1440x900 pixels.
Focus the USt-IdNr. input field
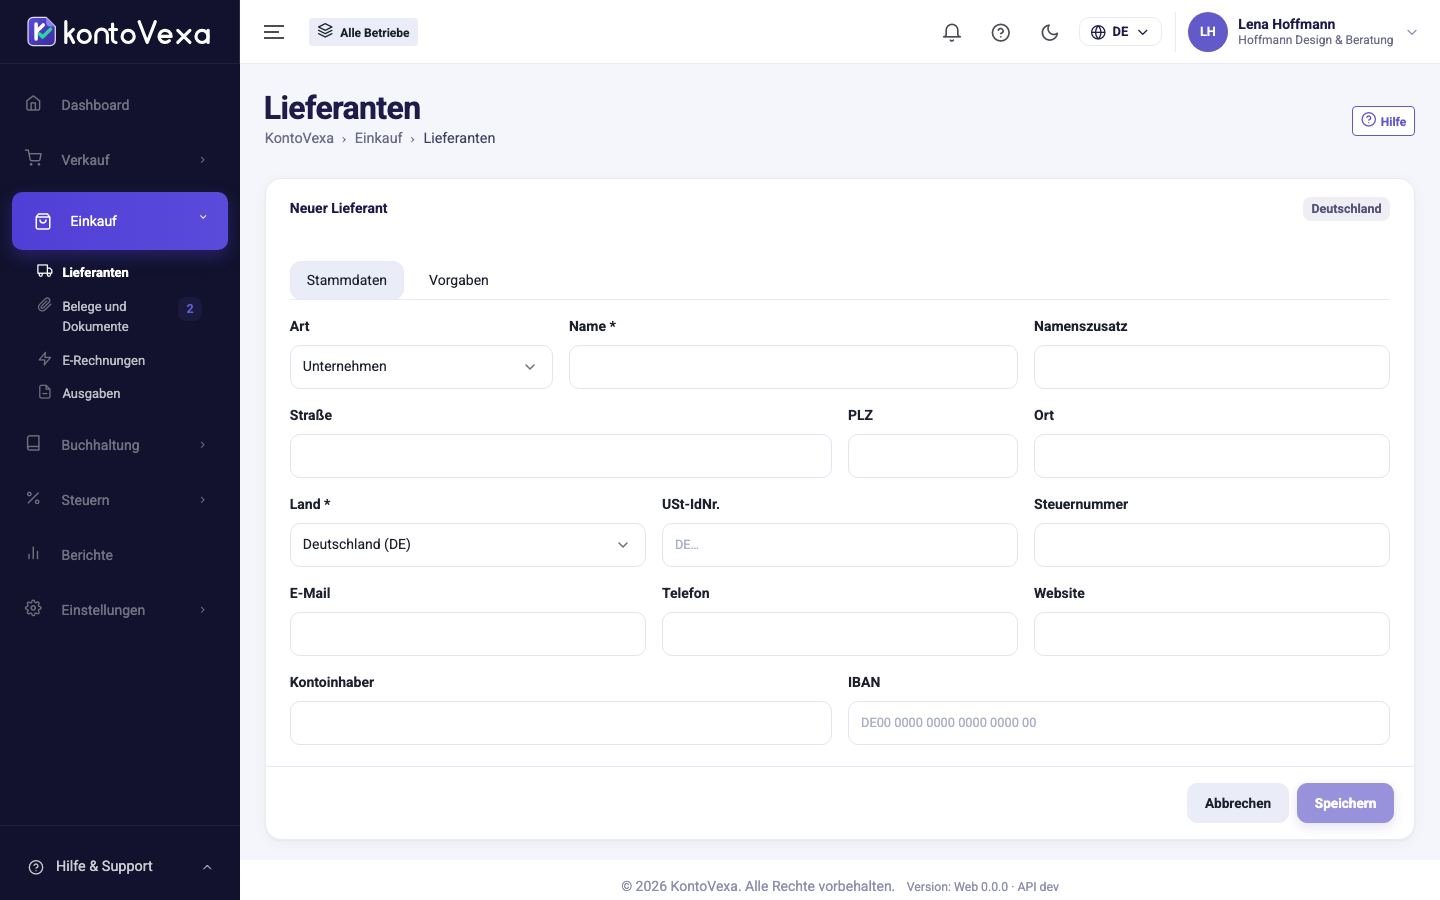click(x=840, y=545)
